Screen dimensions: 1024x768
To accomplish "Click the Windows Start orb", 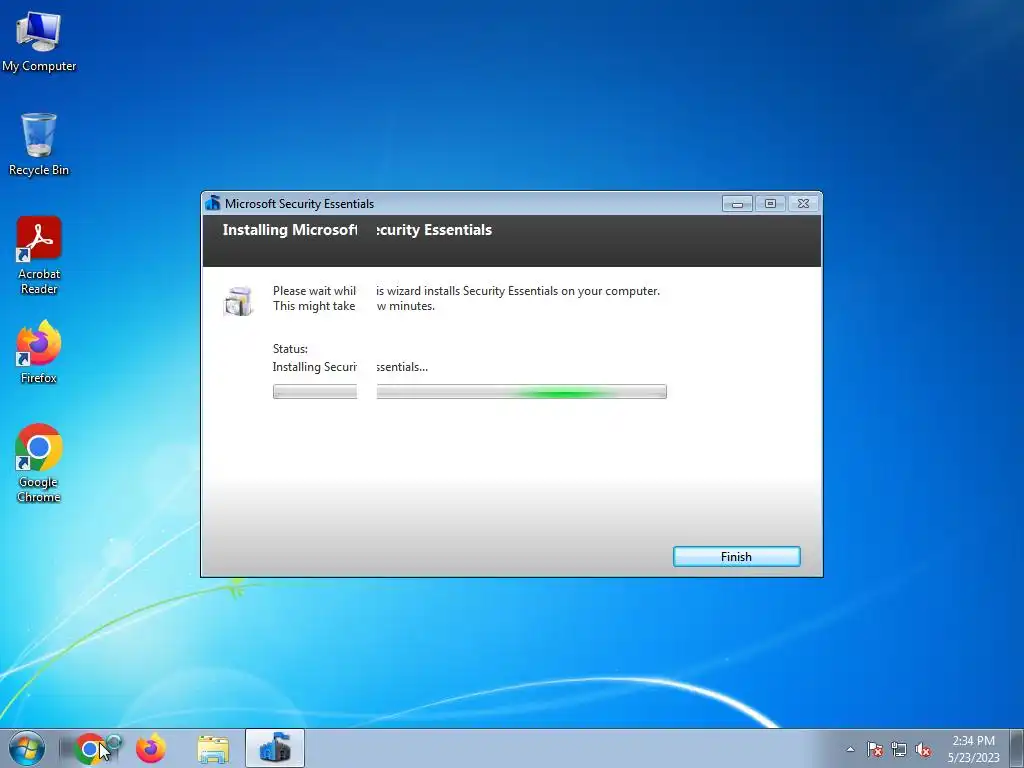I will (x=27, y=748).
